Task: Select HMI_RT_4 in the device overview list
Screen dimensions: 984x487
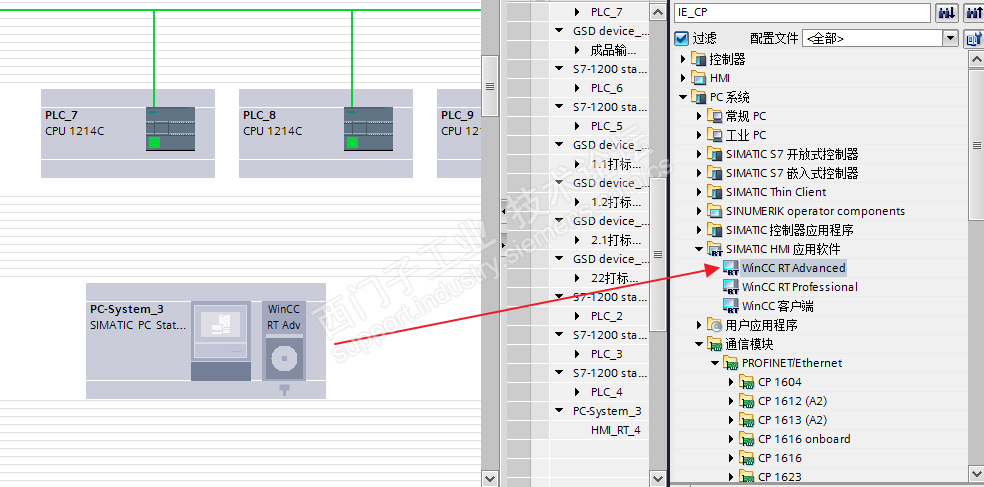Action: click(616, 430)
